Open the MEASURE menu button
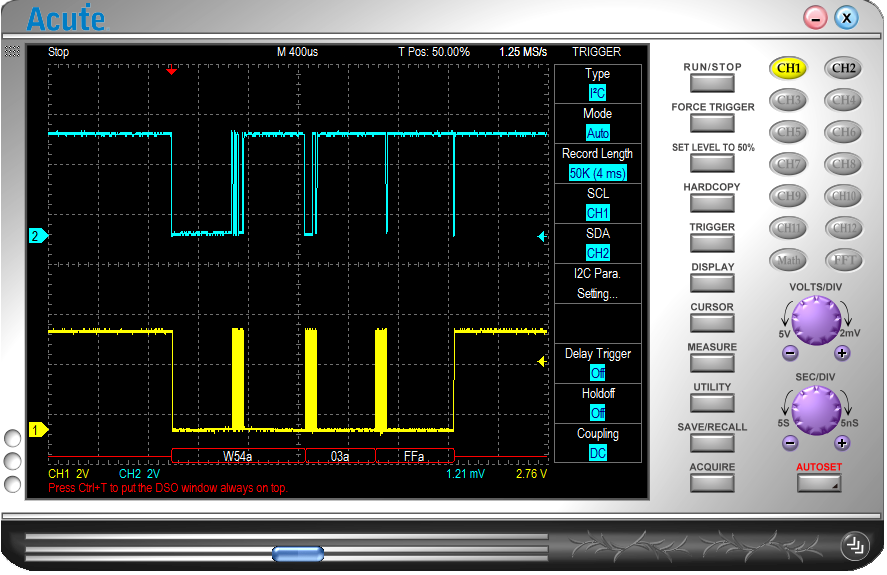 point(712,363)
